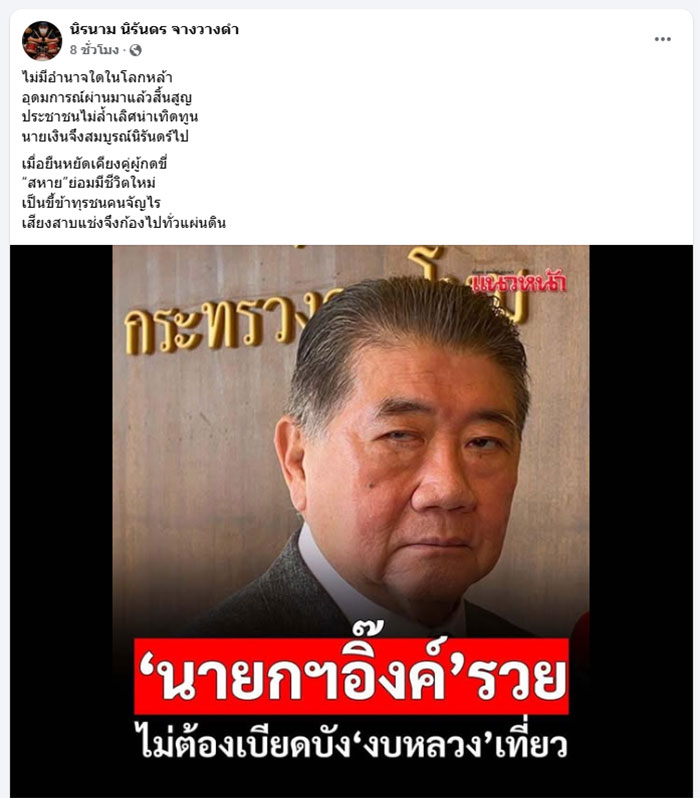Click the line 'ประชาชนไม่ล้ำเลิศน่าเทิดทูน'

tap(110, 117)
